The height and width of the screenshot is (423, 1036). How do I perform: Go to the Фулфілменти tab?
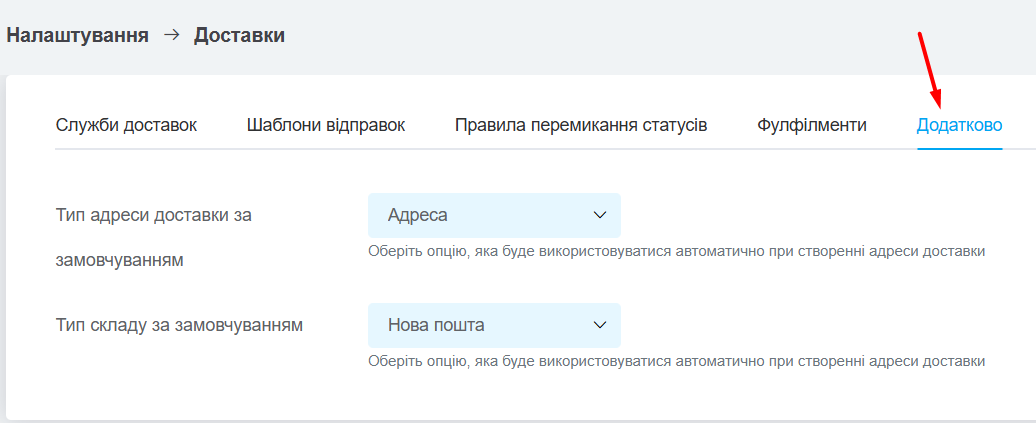tap(812, 125)
